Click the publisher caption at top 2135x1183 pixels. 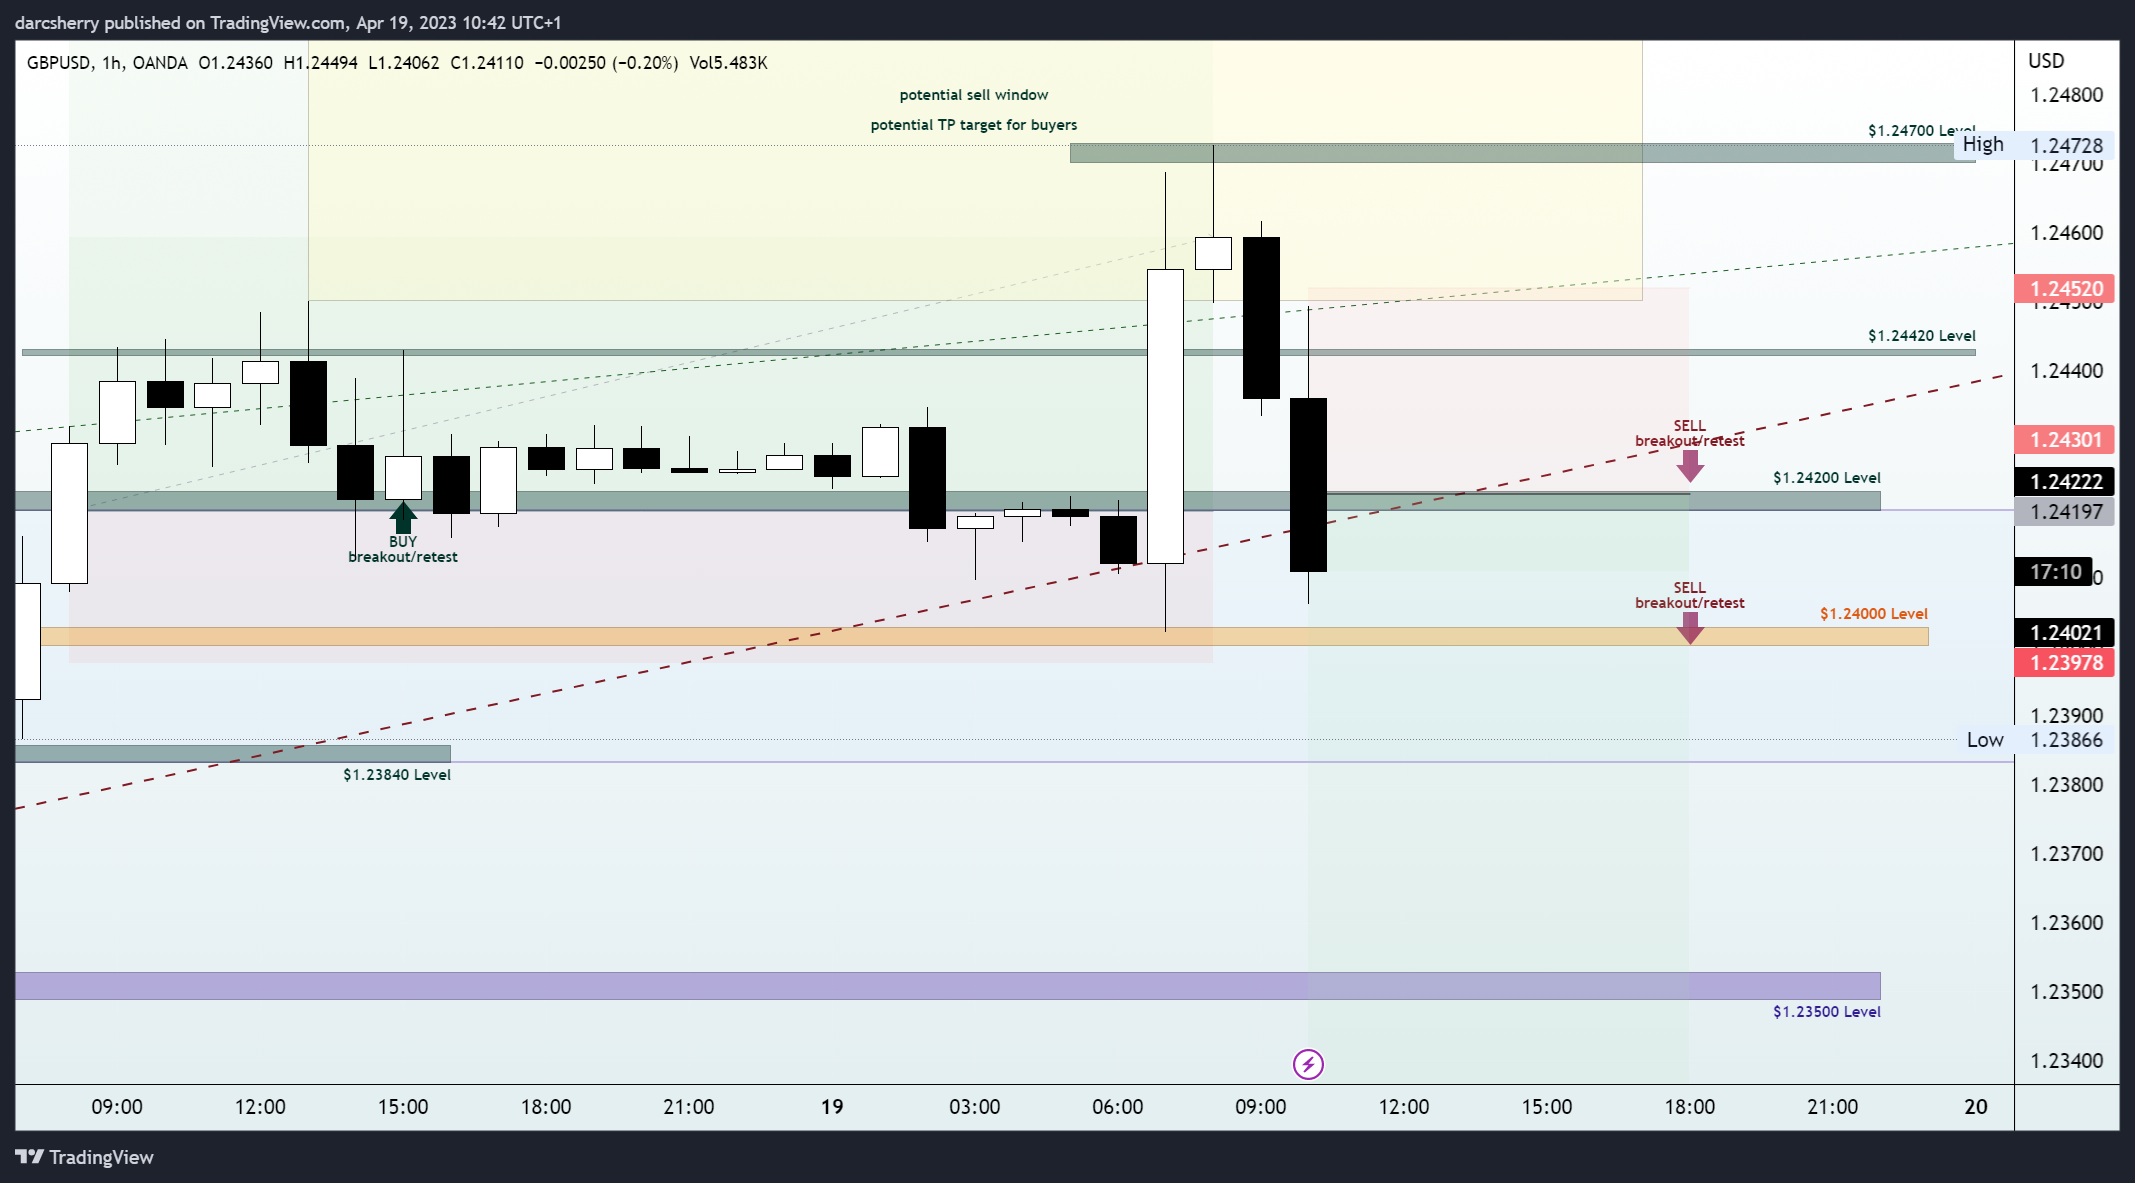tap(288, 22)
